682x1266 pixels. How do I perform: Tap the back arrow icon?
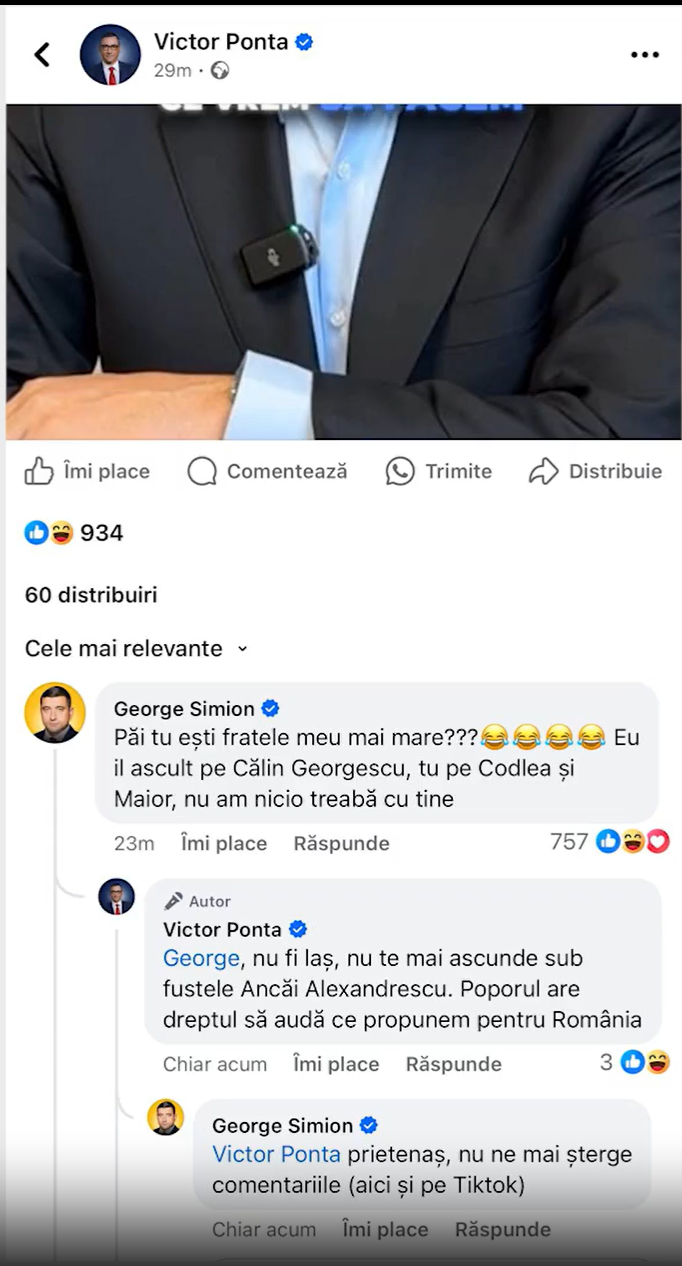pyautogui.click(x=42, y=55)
